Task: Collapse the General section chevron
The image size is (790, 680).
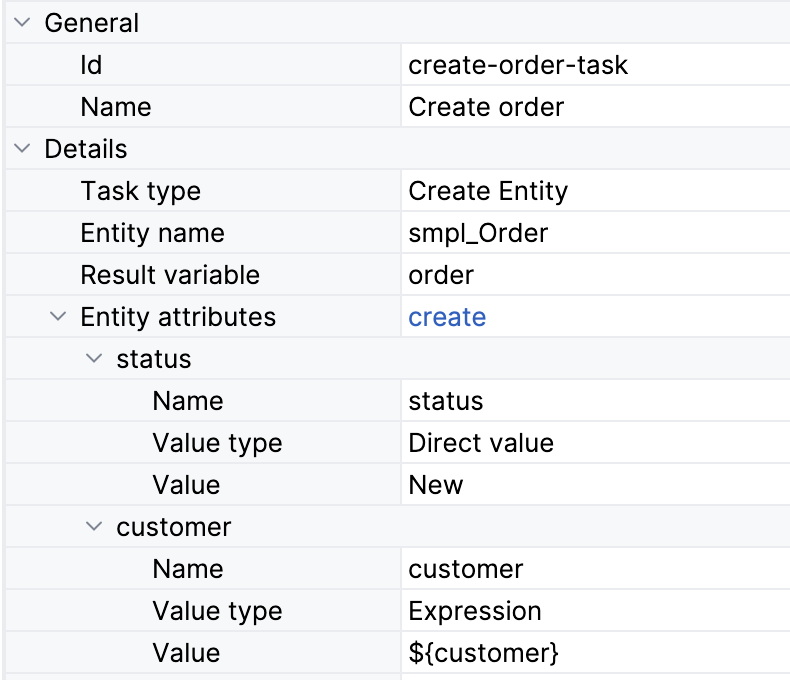Action: click(x=22, y=24)
